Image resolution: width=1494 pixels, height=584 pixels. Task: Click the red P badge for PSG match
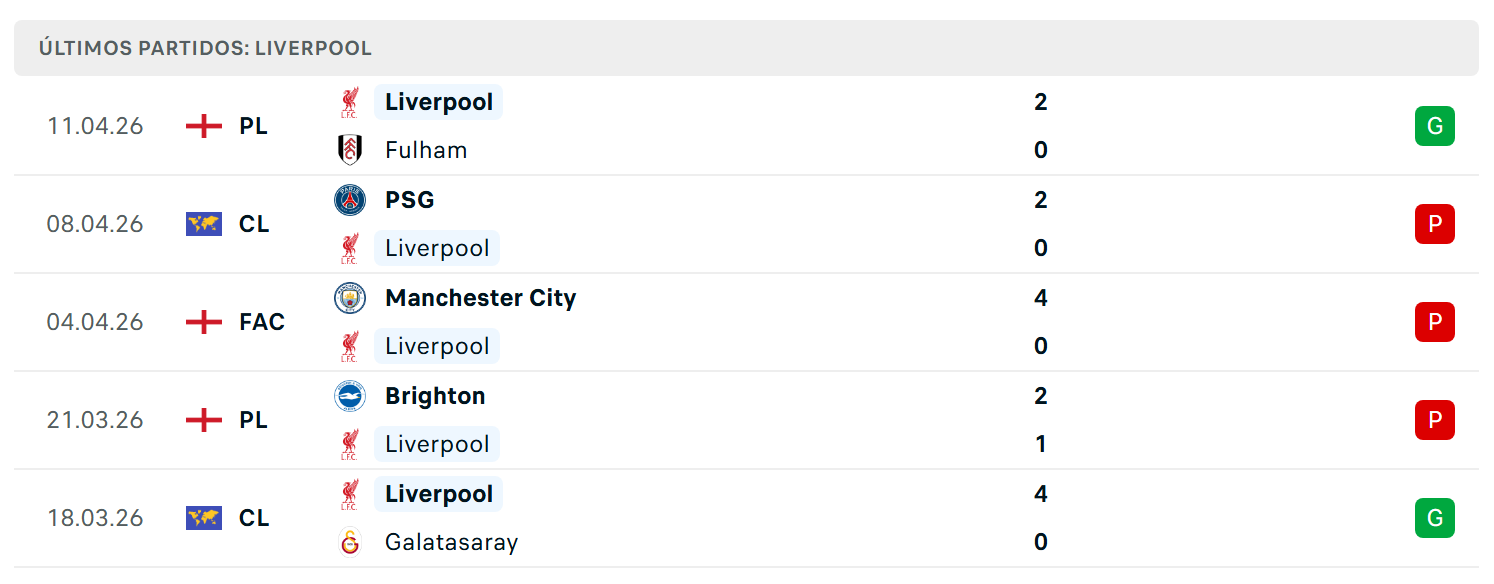point(1435,224)
